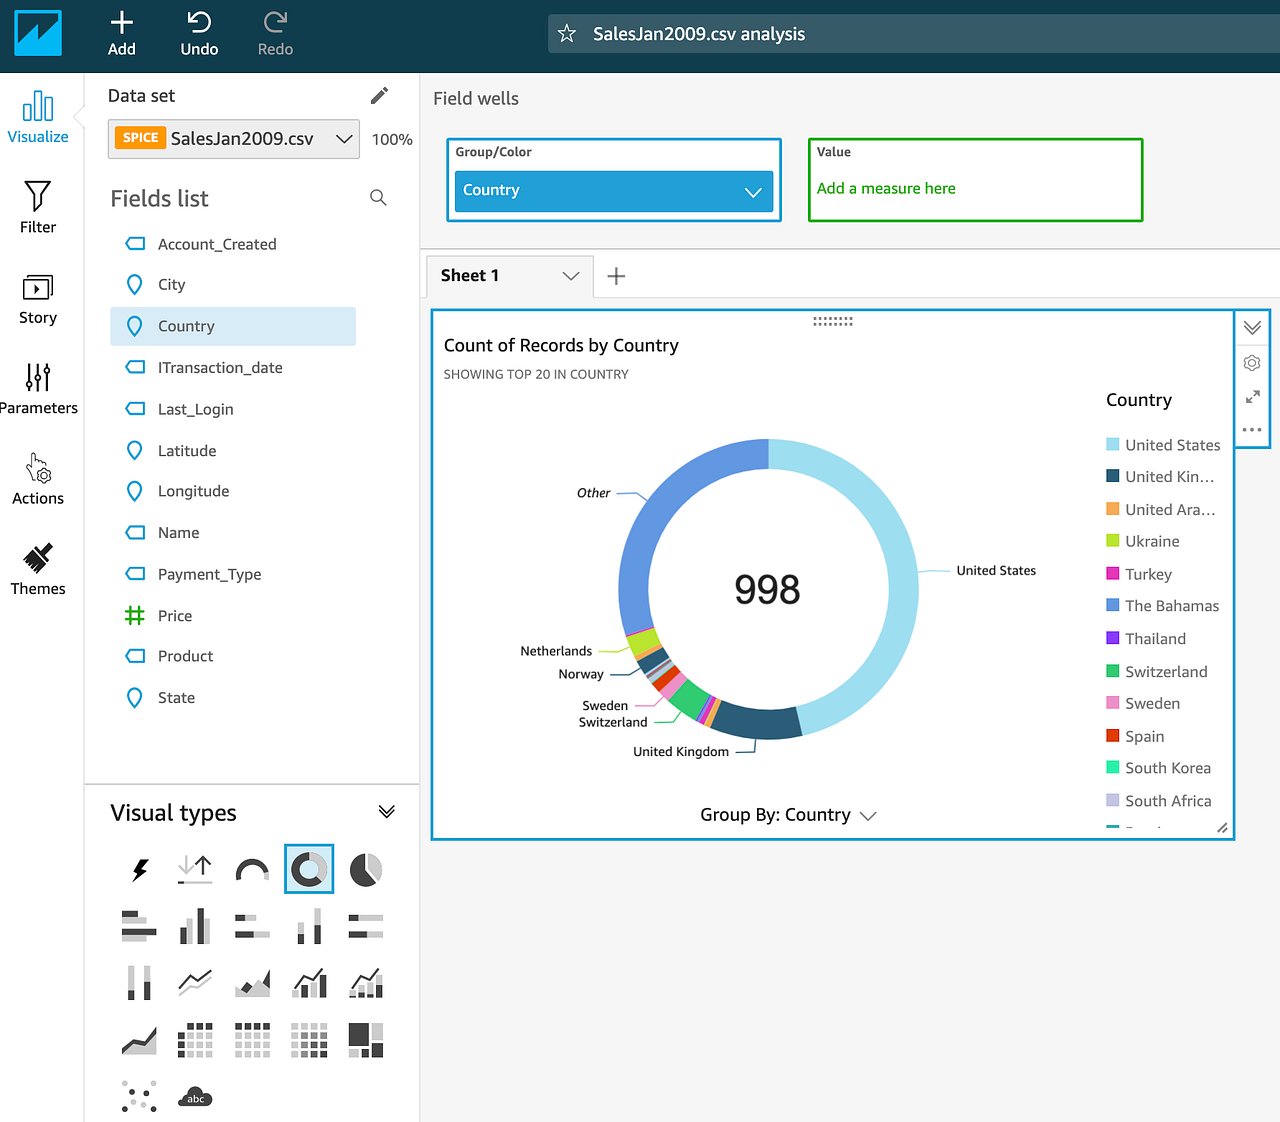1280x1122 pixels.
Task: Switch to Sheet 1 tab
Action: point(469,275)
